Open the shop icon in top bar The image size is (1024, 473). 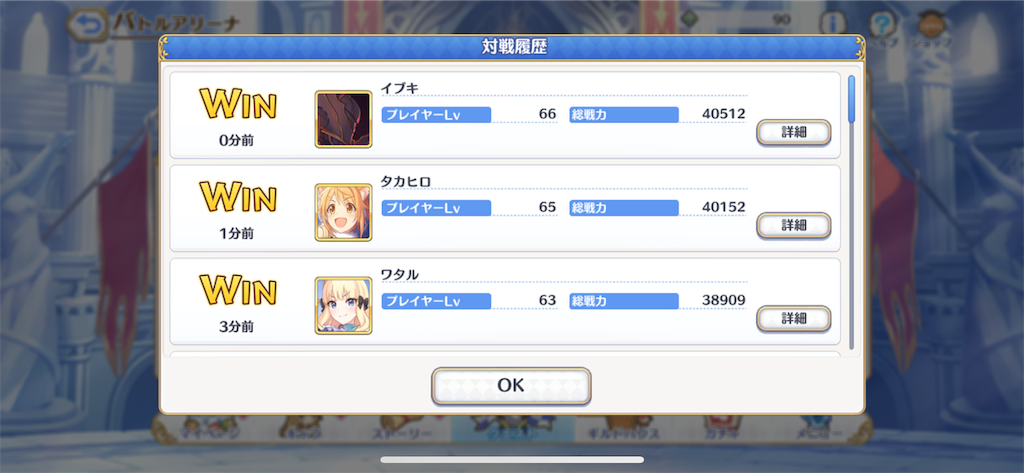[932, 25]
